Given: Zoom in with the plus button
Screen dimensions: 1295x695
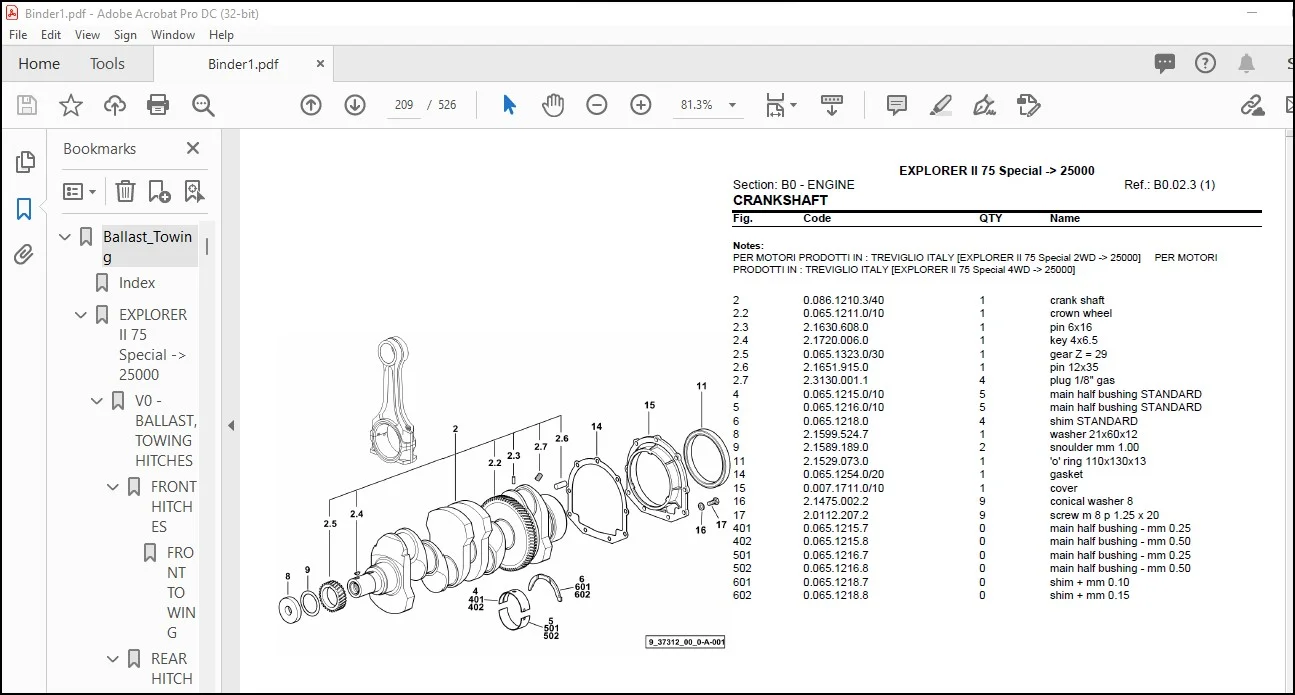Looking at the screenshot, I should pyautogui.click(x=641, y=105).
